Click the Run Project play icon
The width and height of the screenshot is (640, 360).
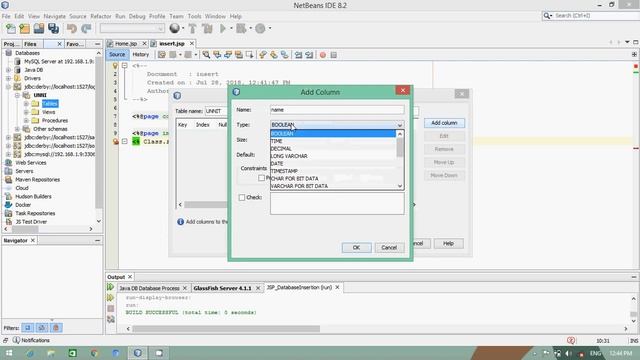pos(223,28)
